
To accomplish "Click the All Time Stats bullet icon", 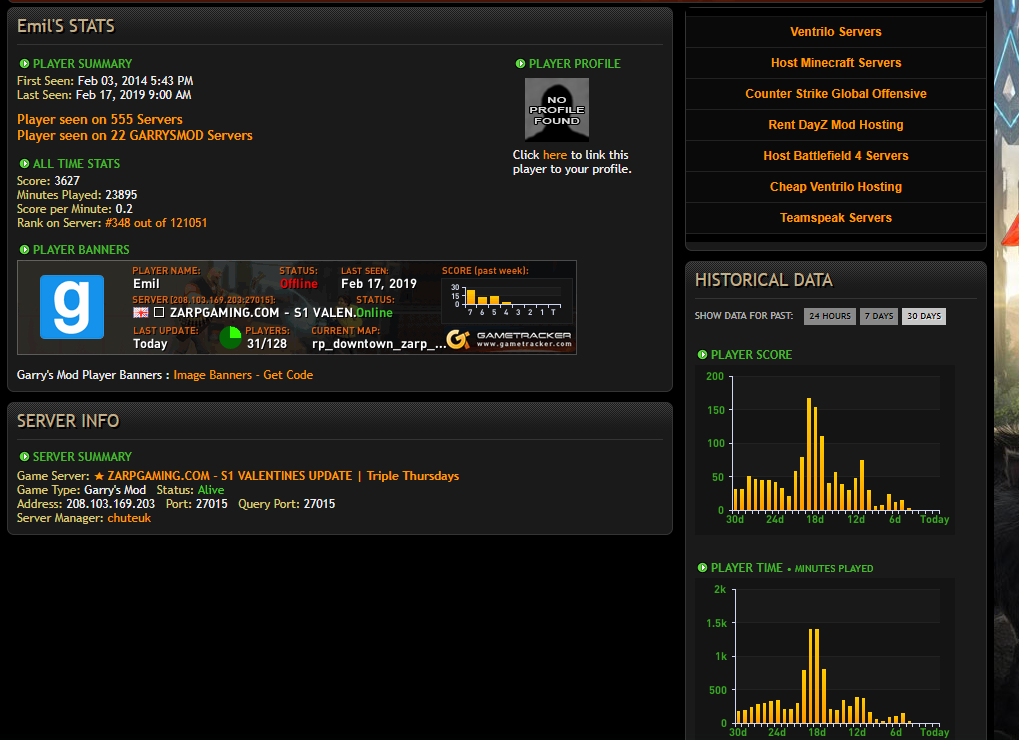I will click(24, 164).
